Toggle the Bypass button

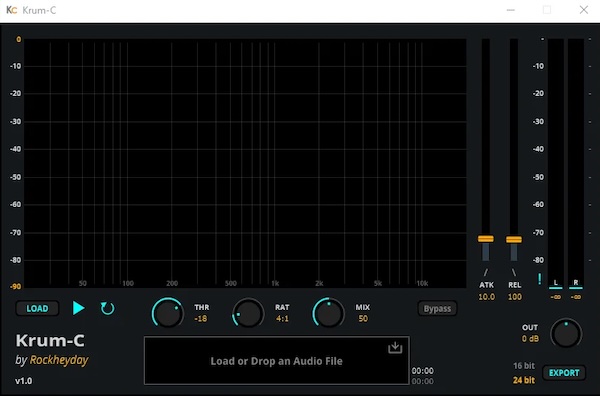point(437,308)
